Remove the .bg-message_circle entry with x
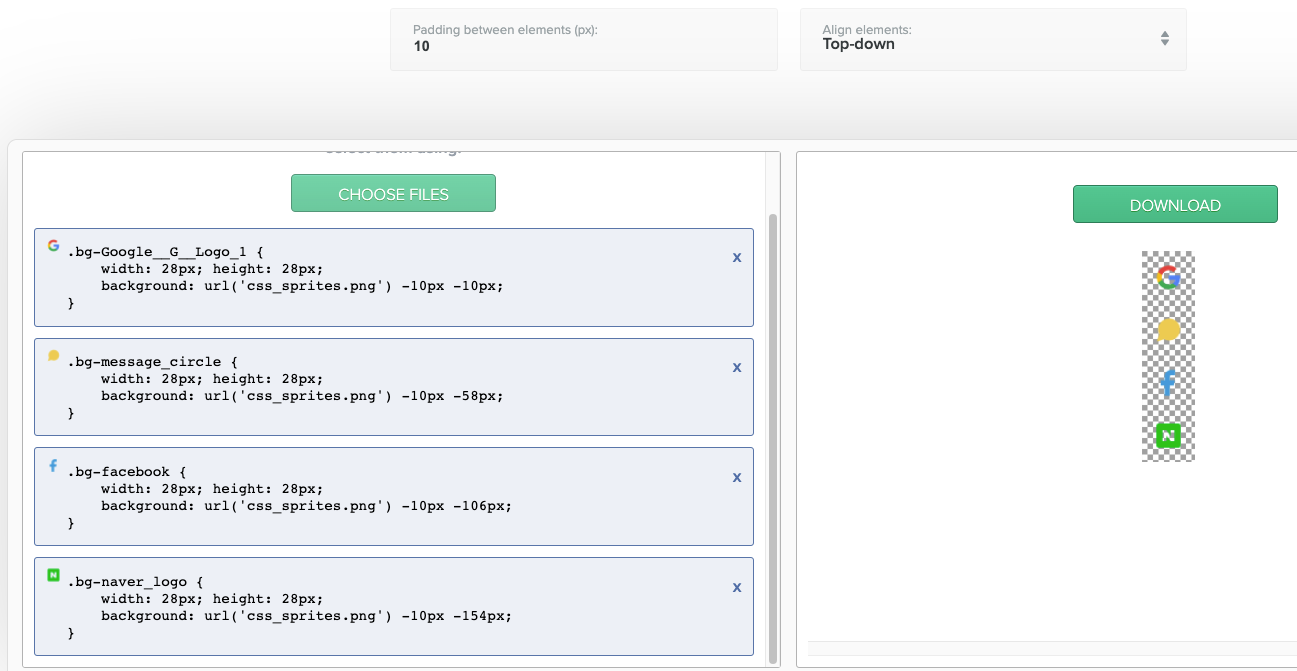The width and height of the screenshot is (1297, 671). point(737,367)
